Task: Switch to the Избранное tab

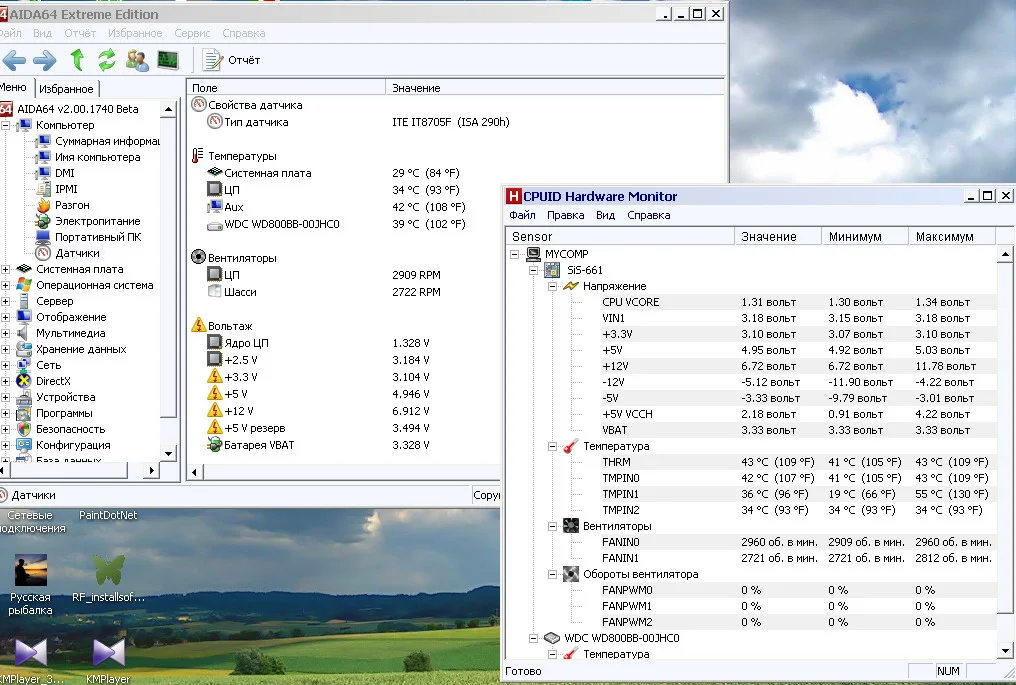Action: (x=67, y=89)
